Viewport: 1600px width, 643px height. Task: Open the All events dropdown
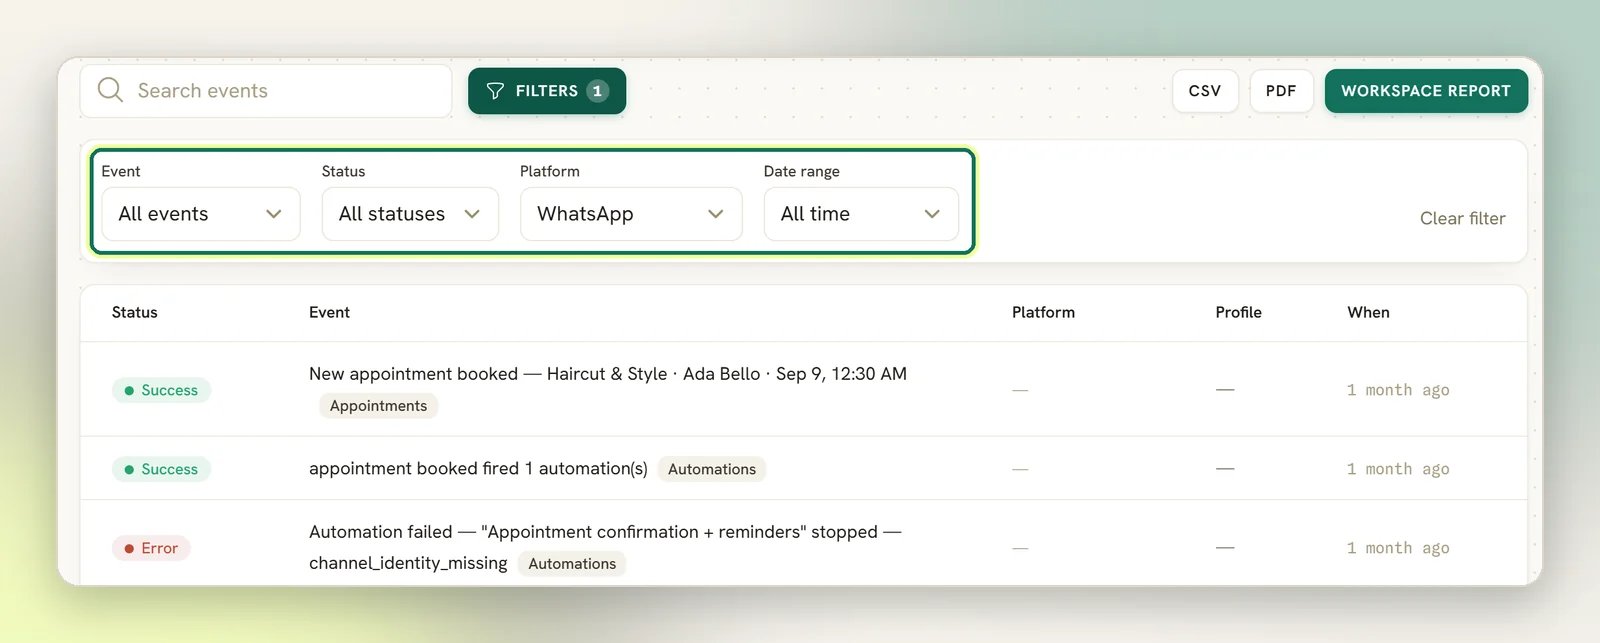201,214
